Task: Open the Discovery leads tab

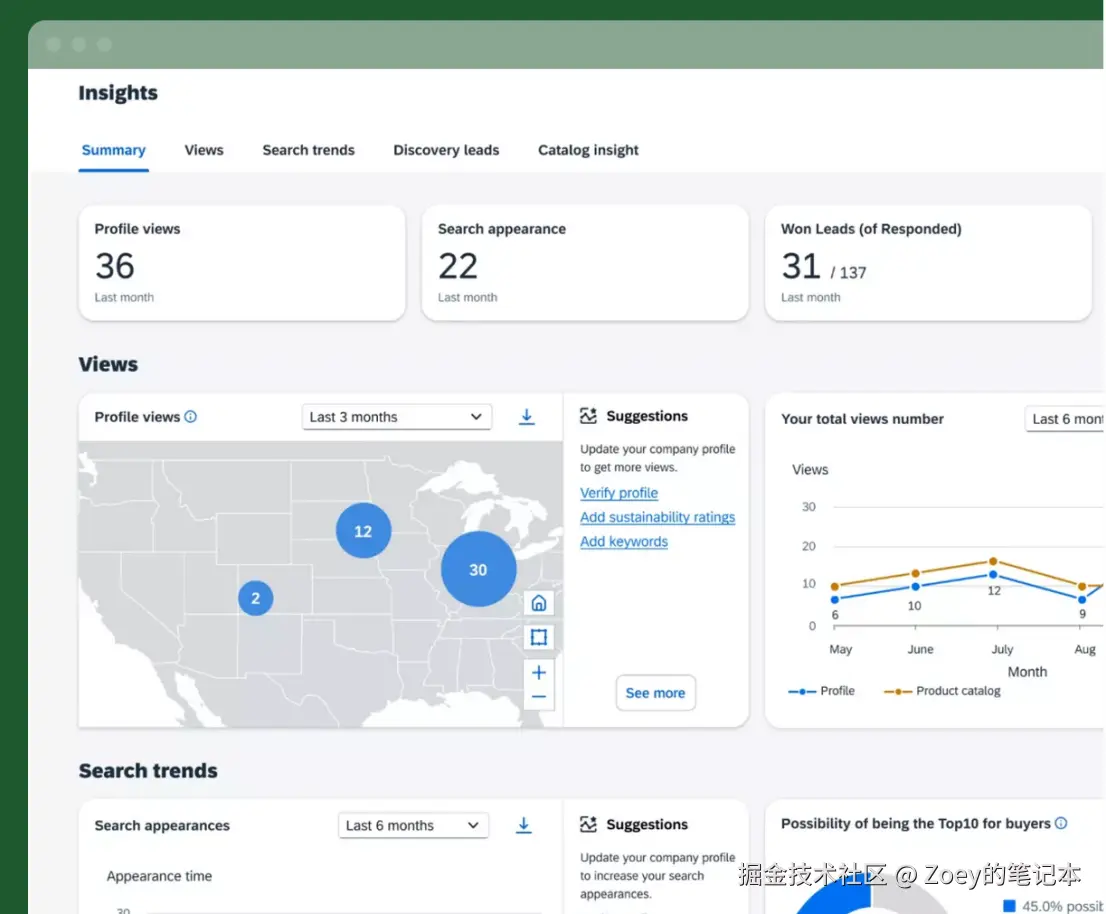Action: 446,150
